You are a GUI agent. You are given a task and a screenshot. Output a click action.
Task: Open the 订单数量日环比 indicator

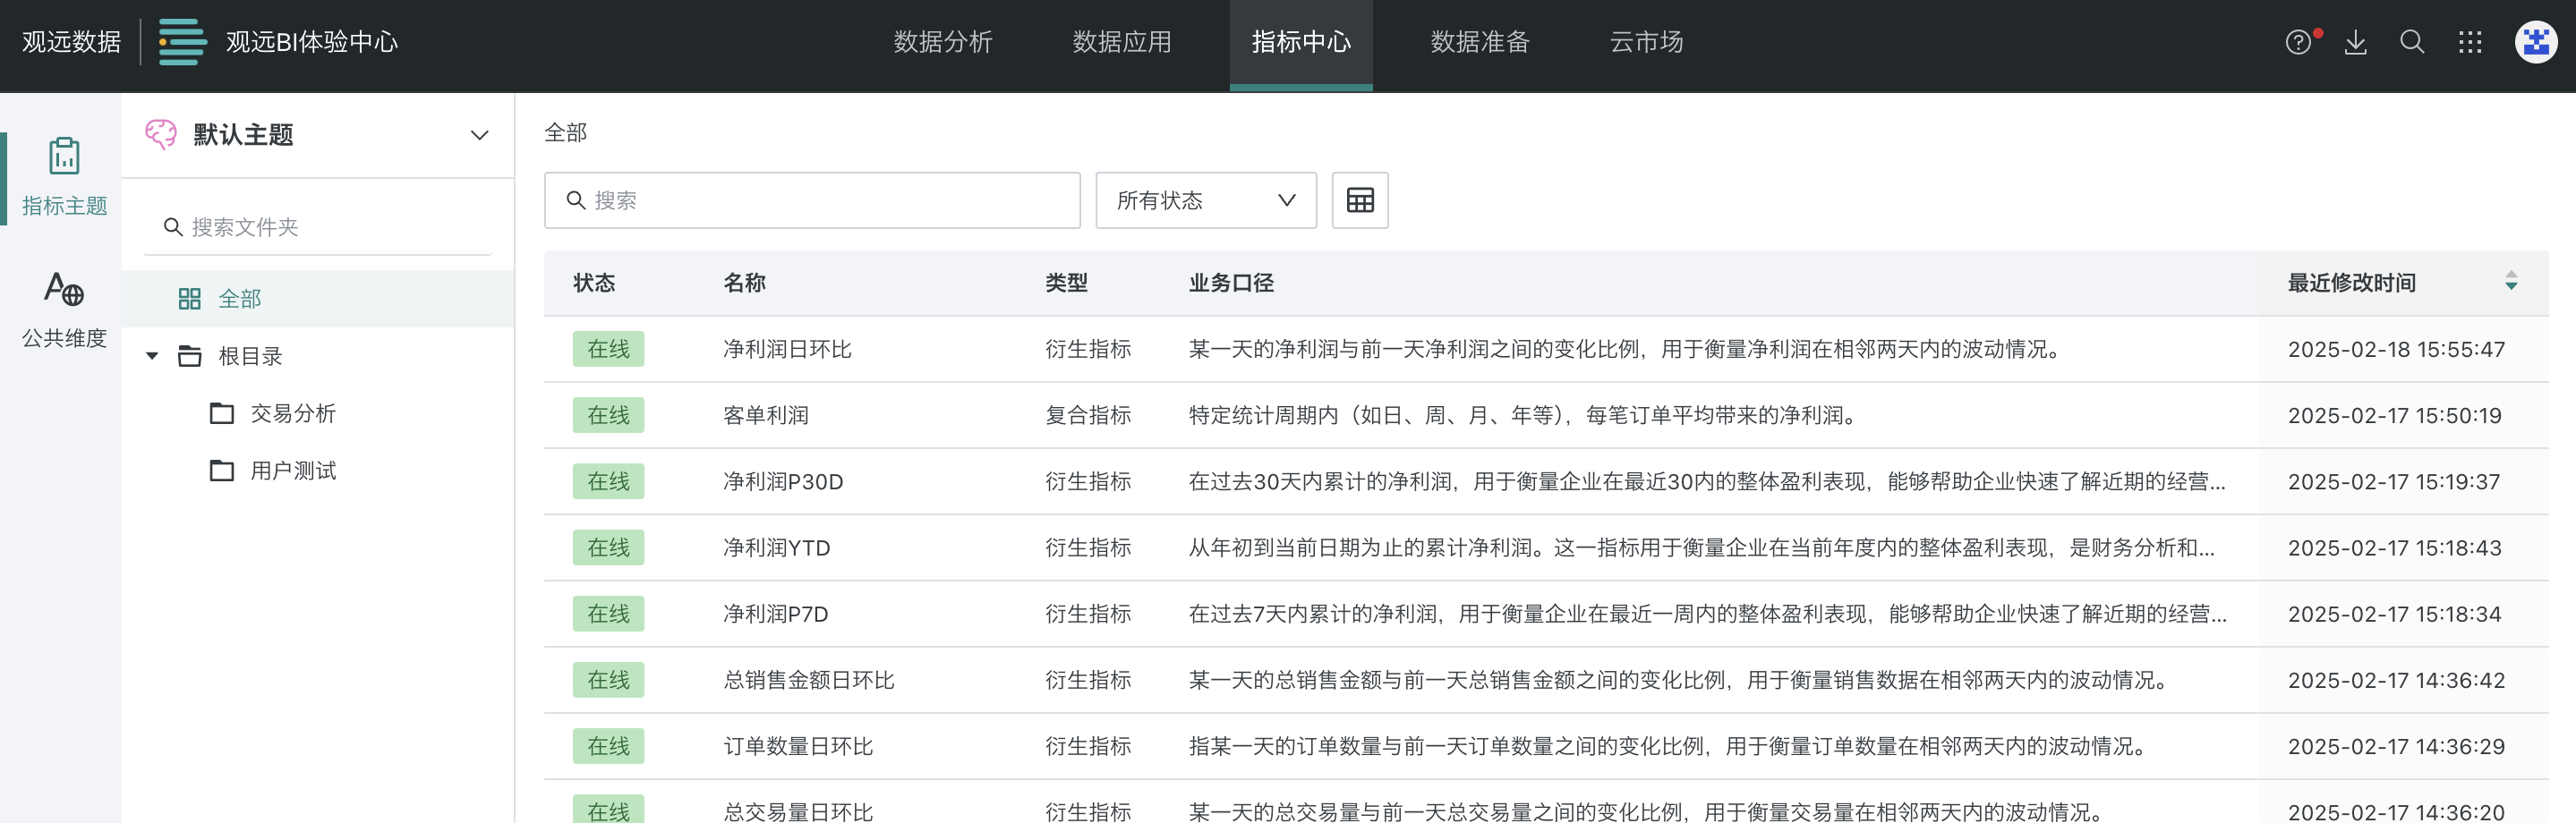pos(798,746)
